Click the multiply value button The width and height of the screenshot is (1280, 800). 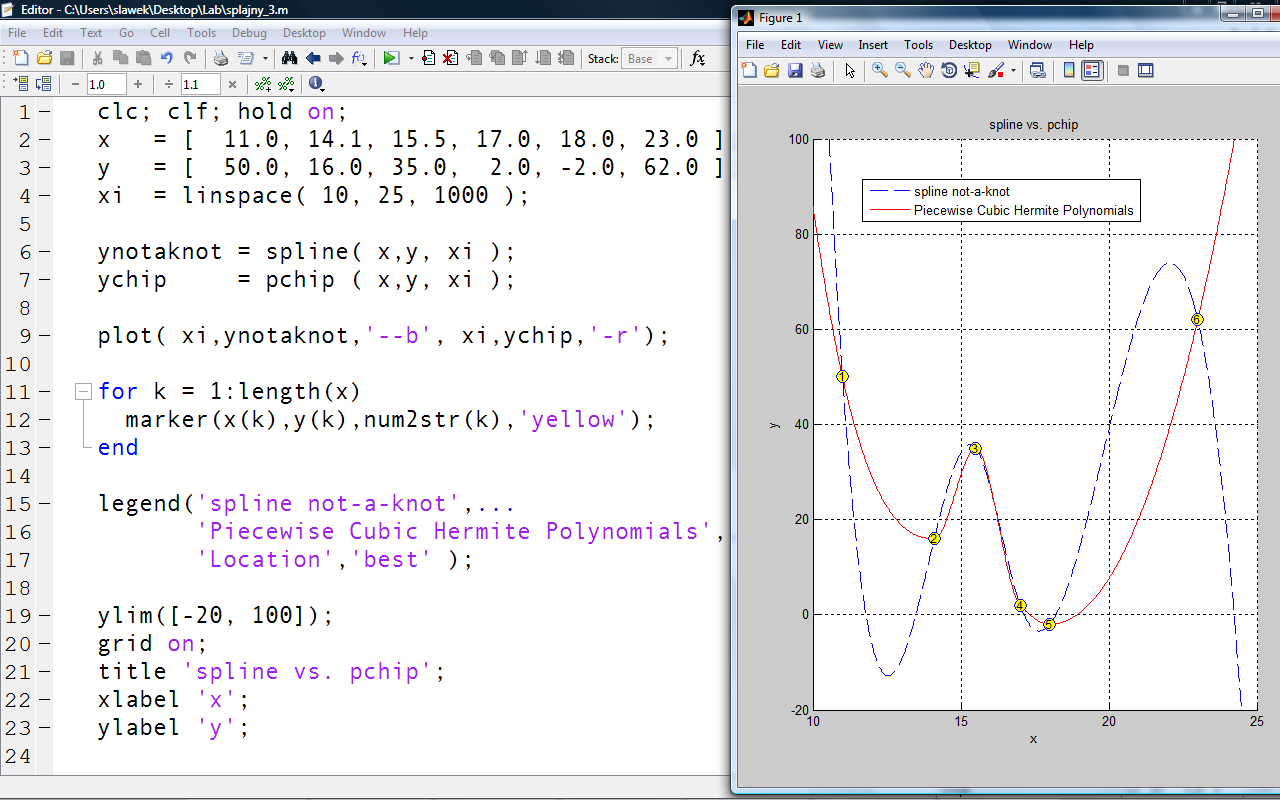[x=232, y=84]
